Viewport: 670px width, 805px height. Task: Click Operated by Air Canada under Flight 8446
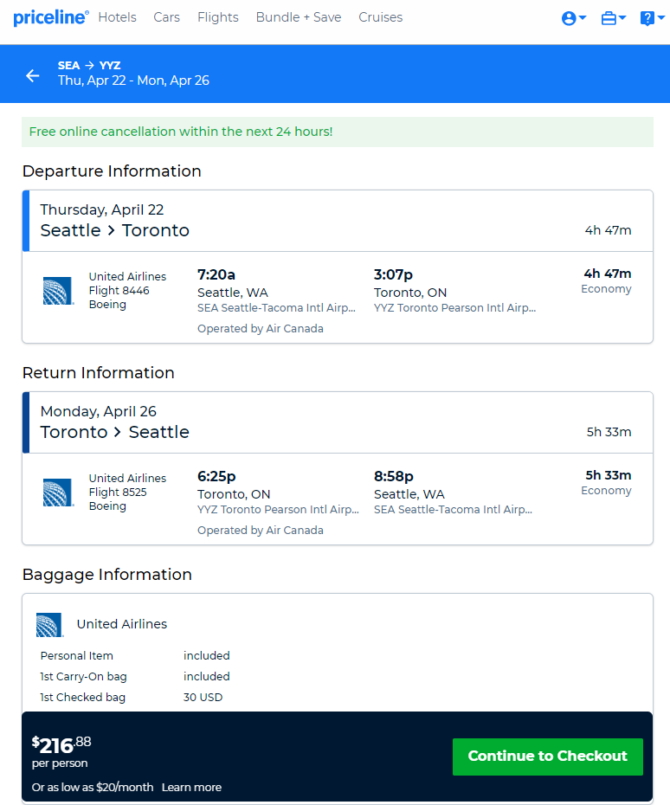260,329
